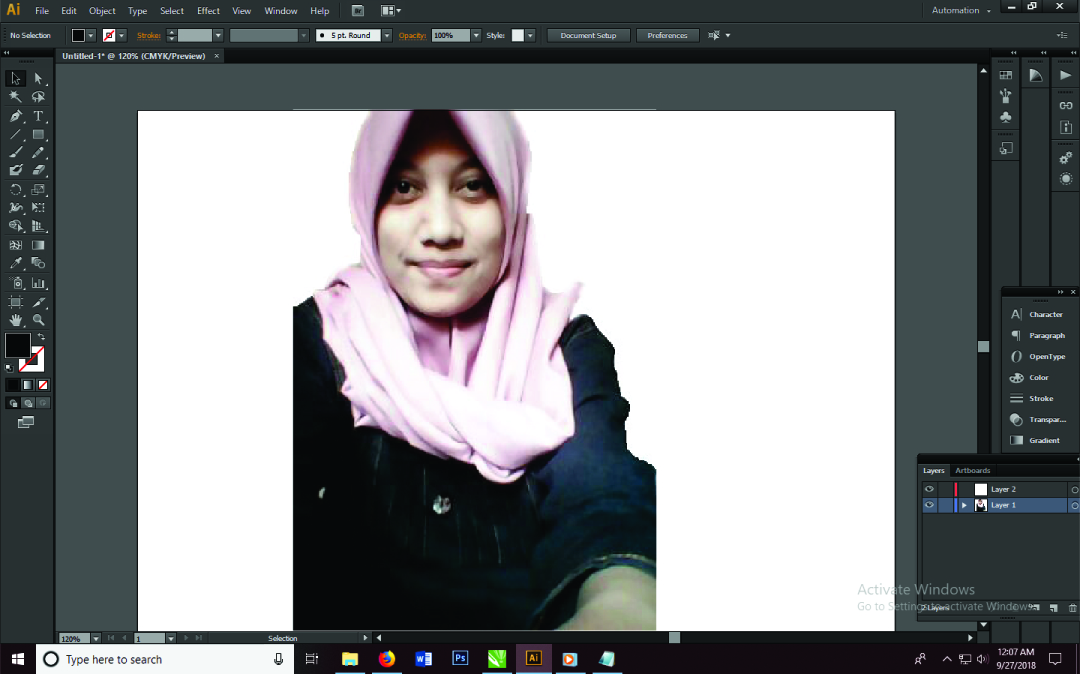
Task: Delete selection with Layers trash icon
Action: coord(1073,608)
